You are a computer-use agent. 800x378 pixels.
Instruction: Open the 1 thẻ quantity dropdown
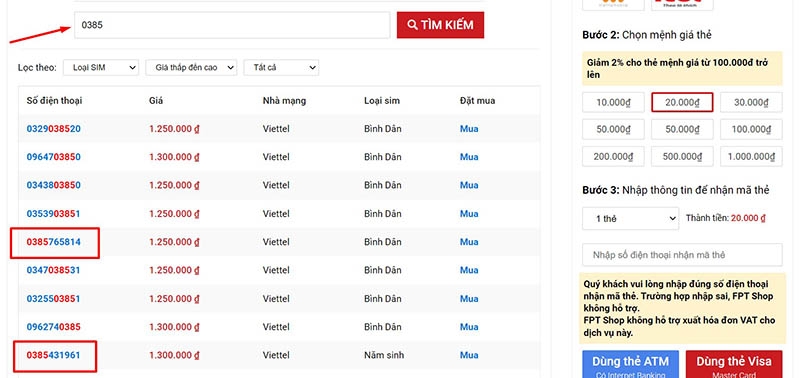(631, 218)
